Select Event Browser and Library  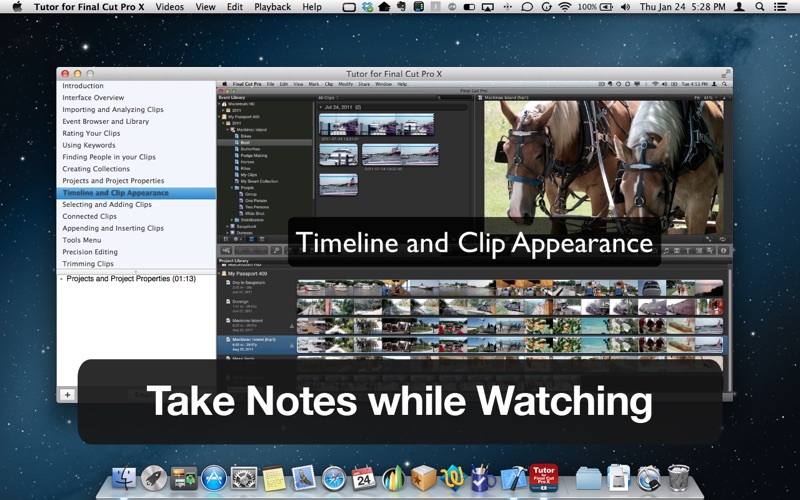136,121
